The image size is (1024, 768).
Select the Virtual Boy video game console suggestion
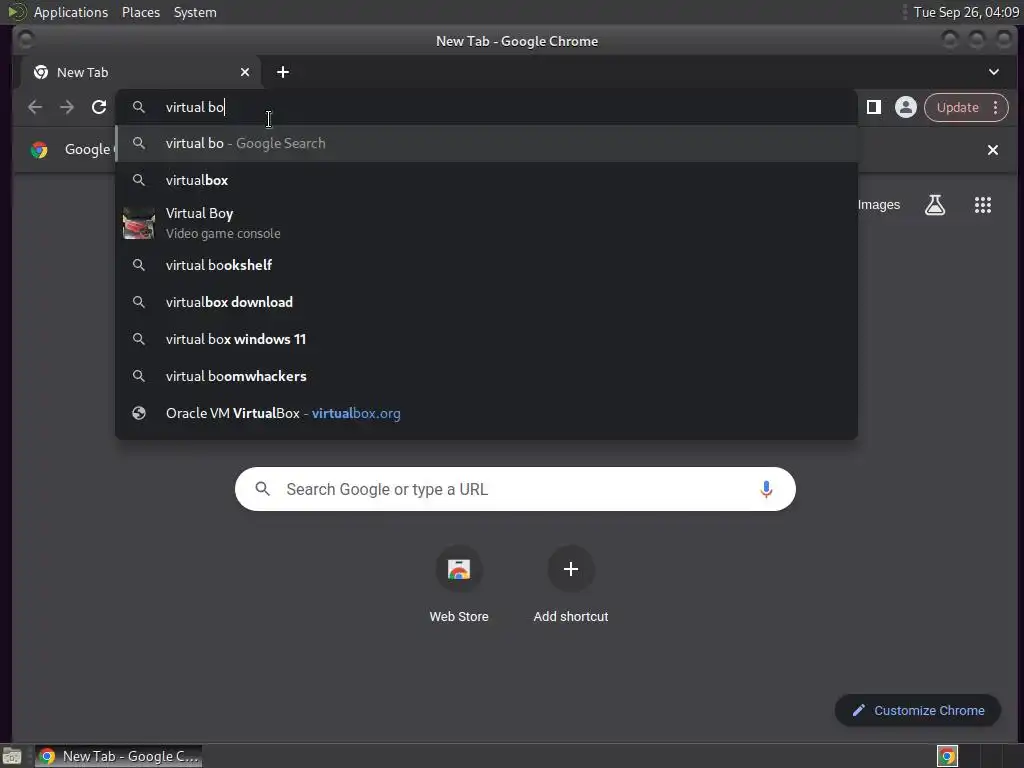486,223
